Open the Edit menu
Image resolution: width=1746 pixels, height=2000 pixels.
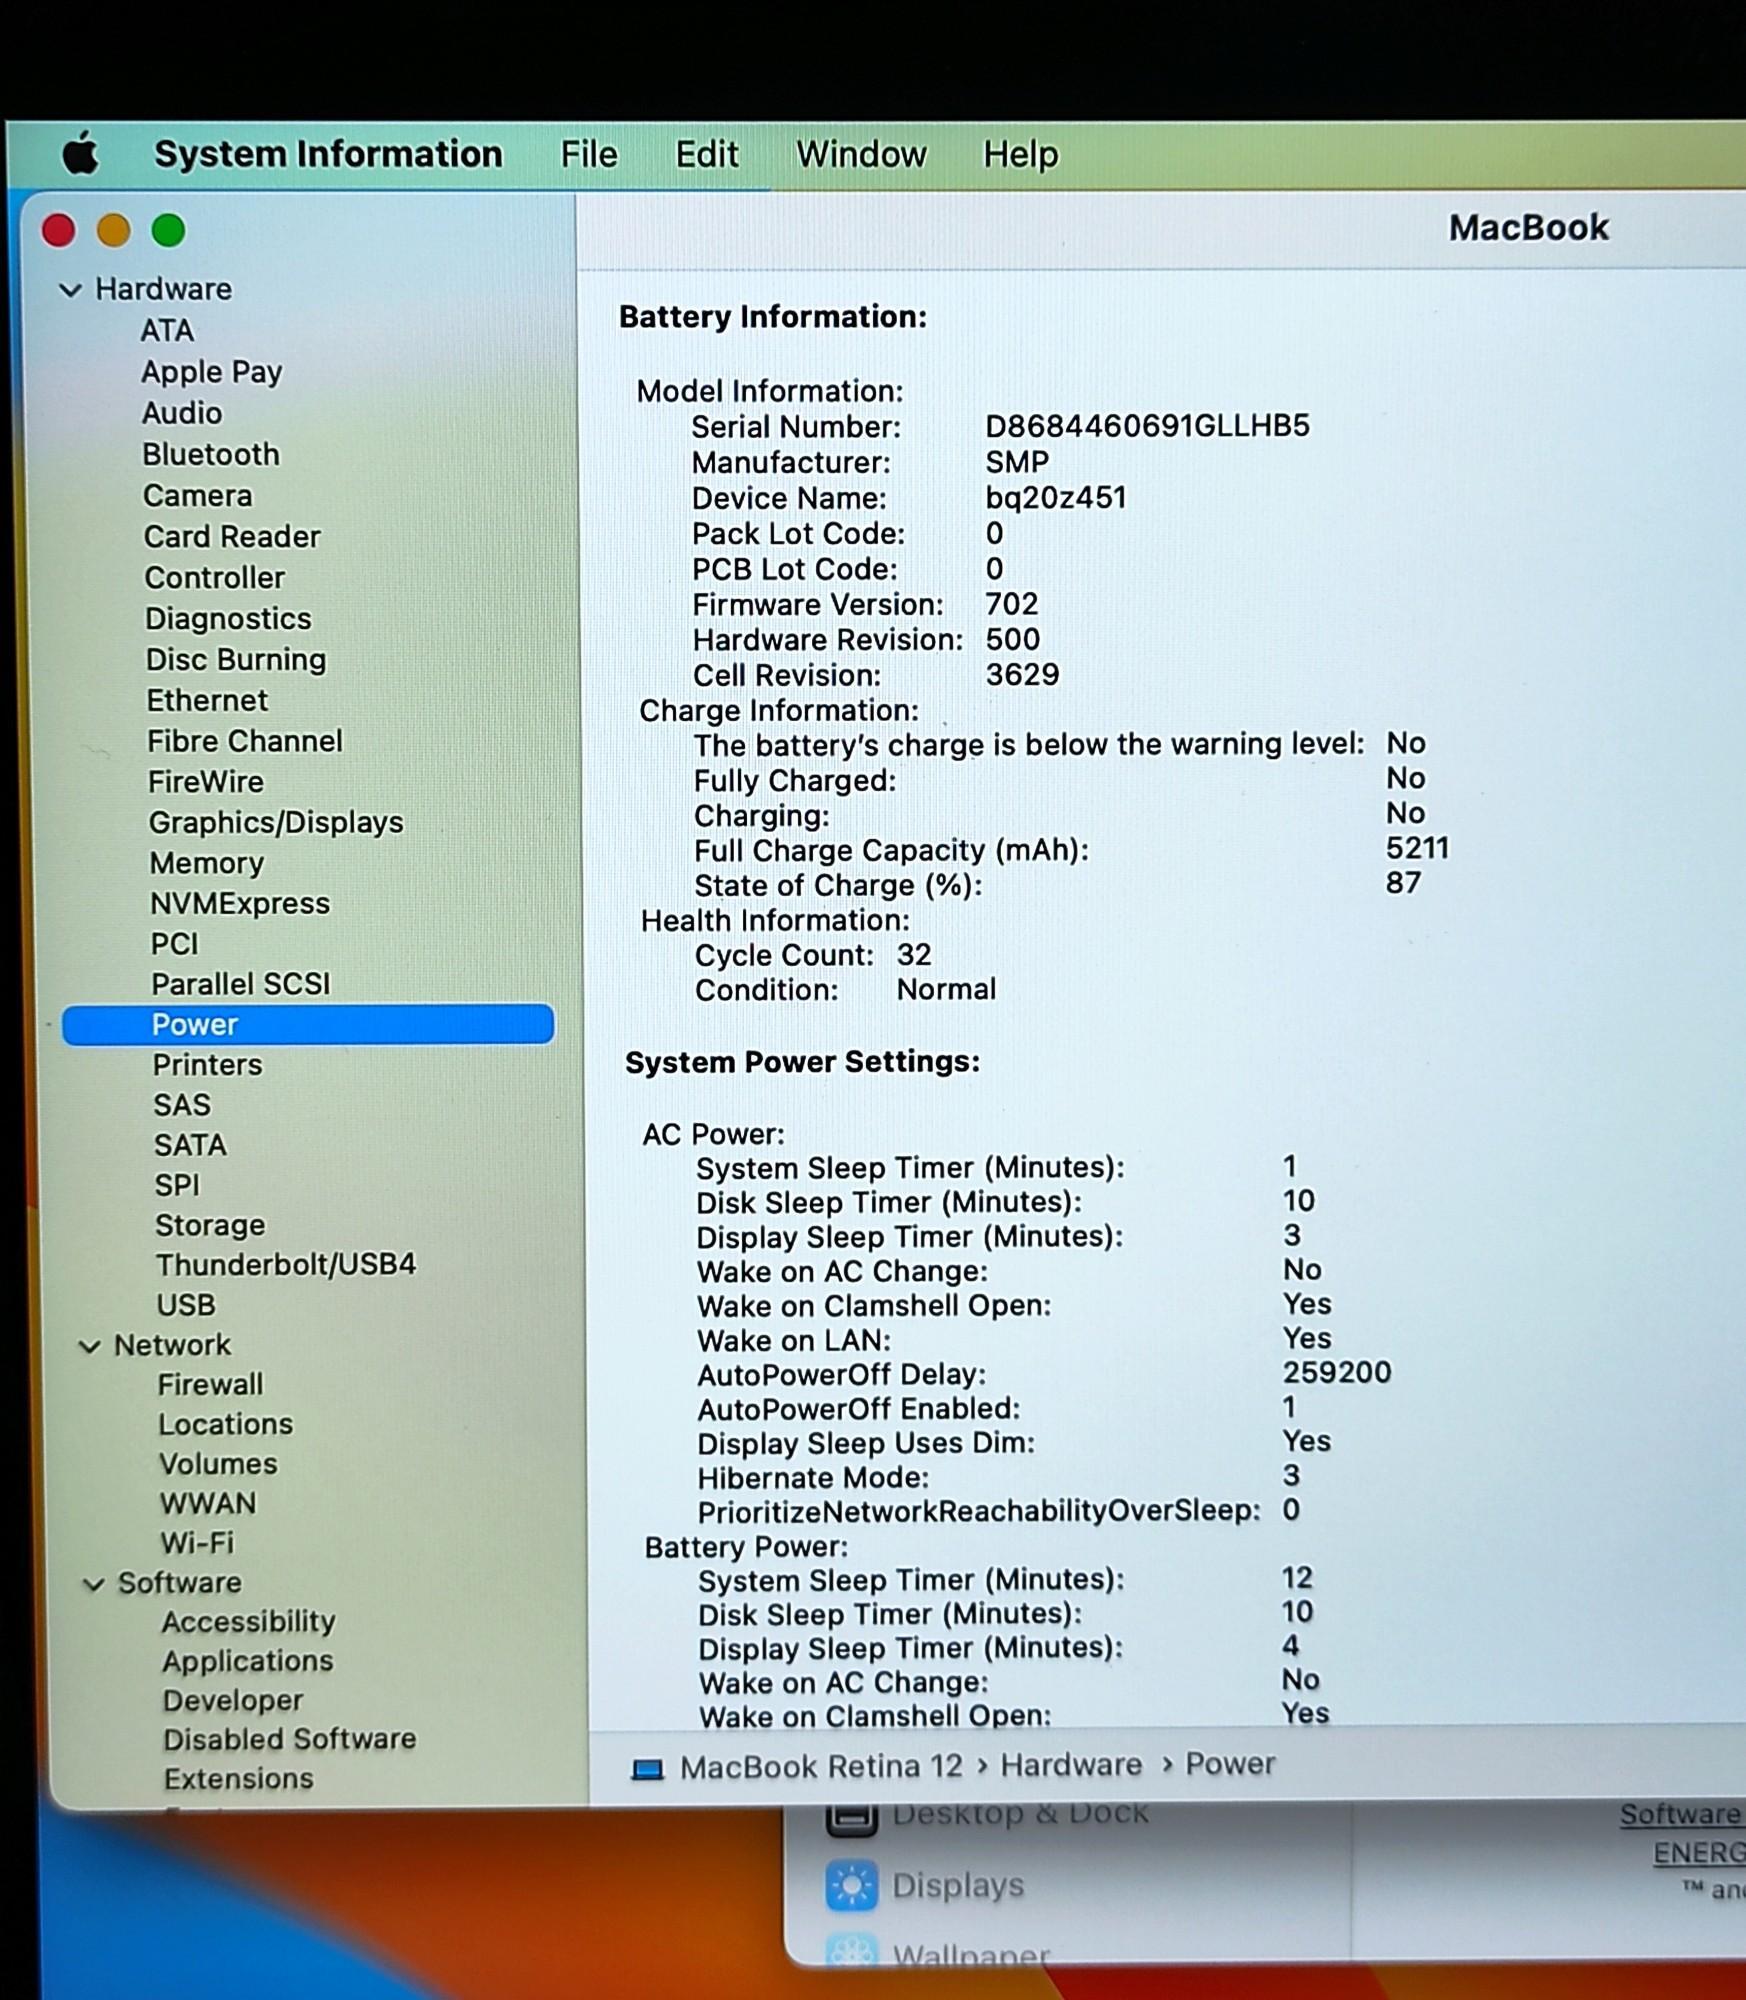(707, 154)
